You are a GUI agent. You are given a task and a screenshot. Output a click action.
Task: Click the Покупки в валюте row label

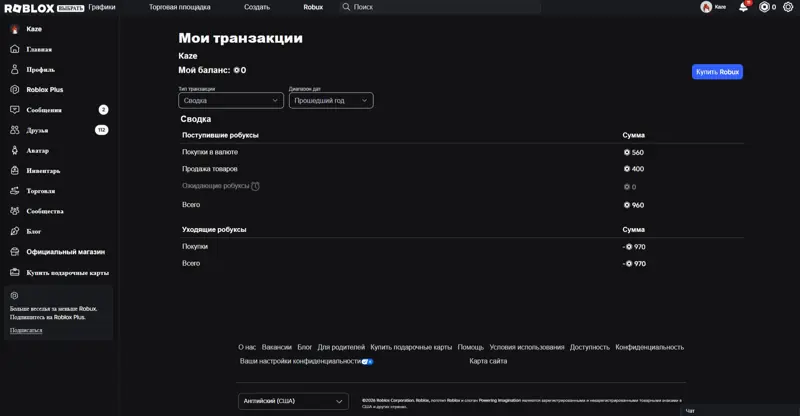coord(210,152)
